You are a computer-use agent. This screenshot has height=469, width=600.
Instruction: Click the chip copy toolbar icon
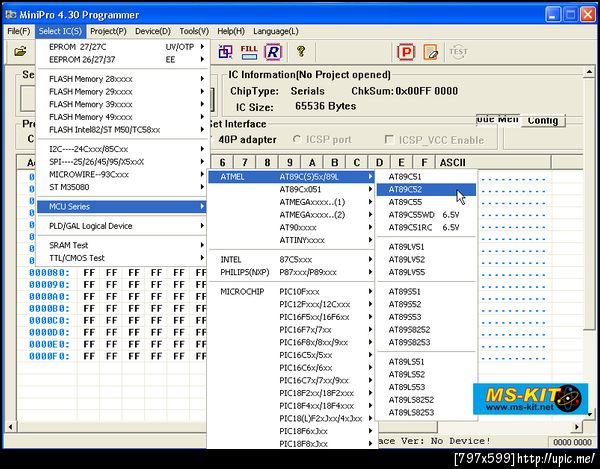coord(225,52)
